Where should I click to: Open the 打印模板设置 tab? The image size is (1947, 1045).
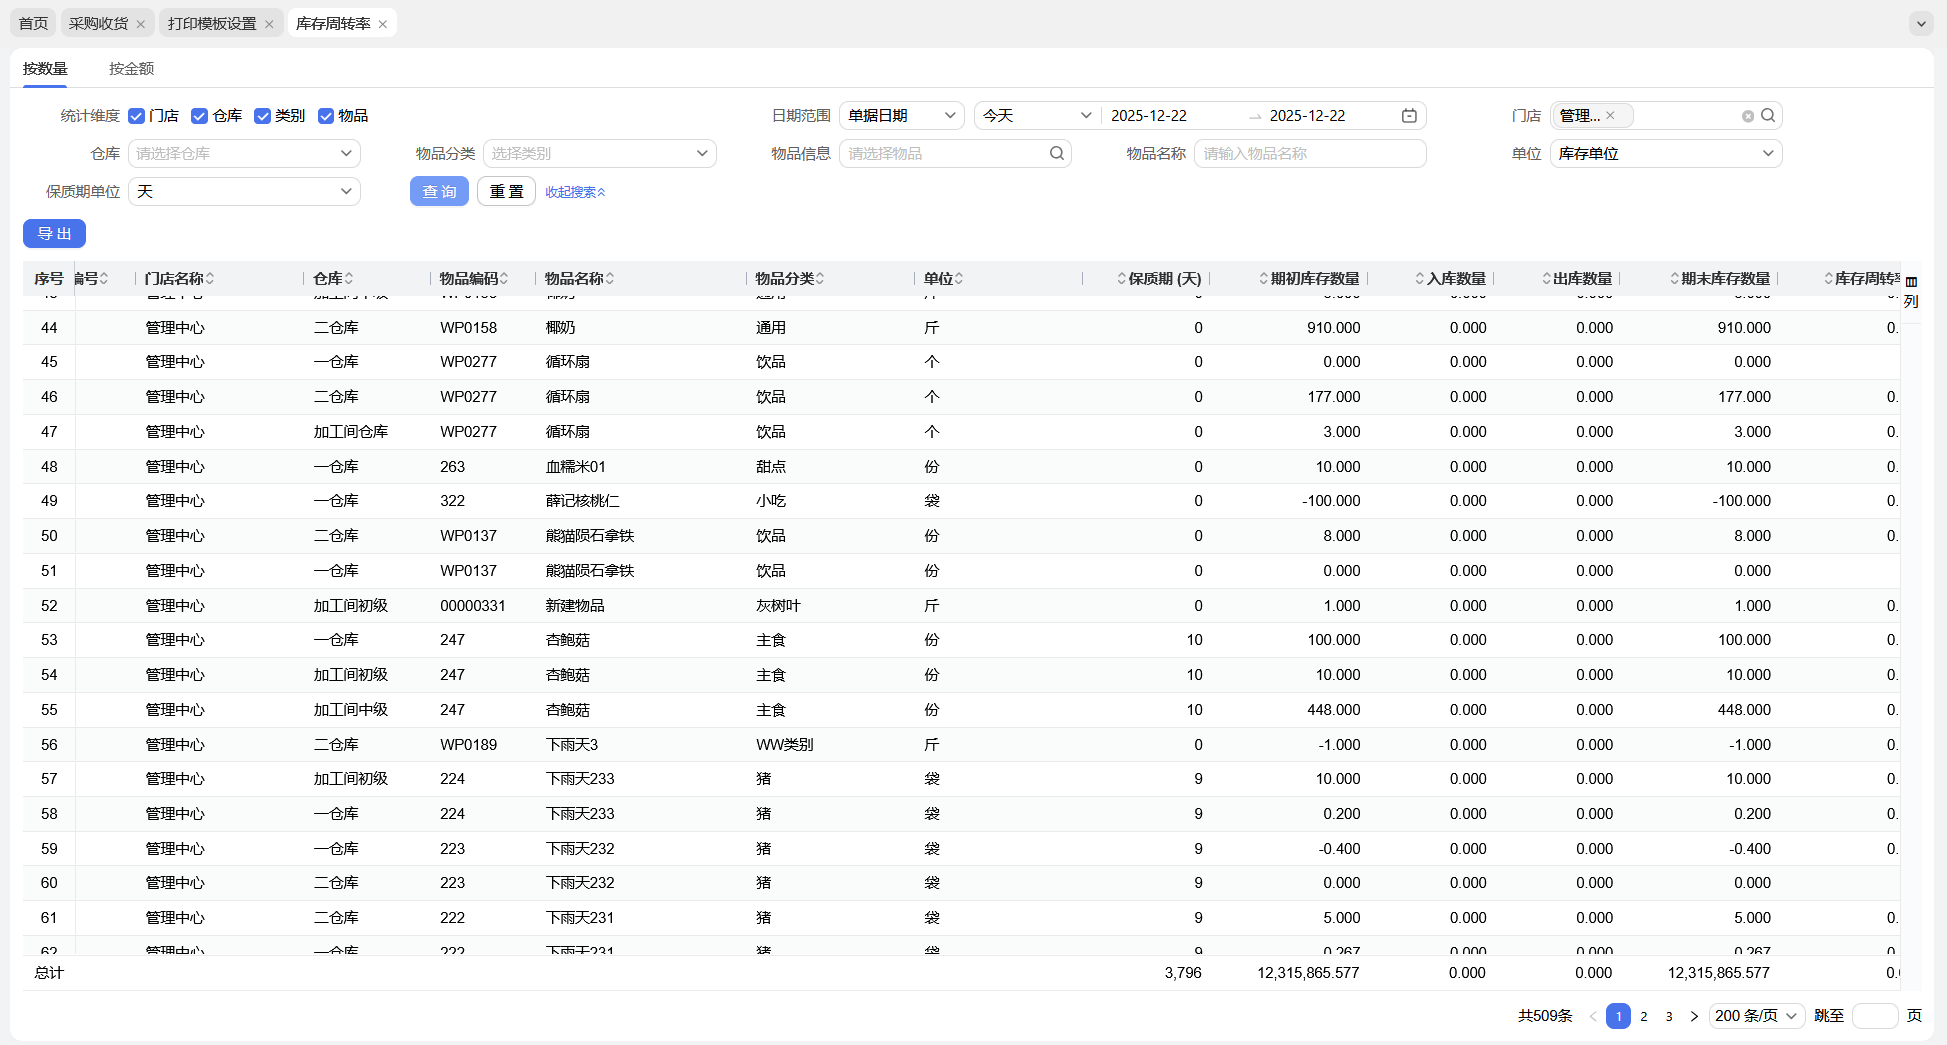point(212,24)
